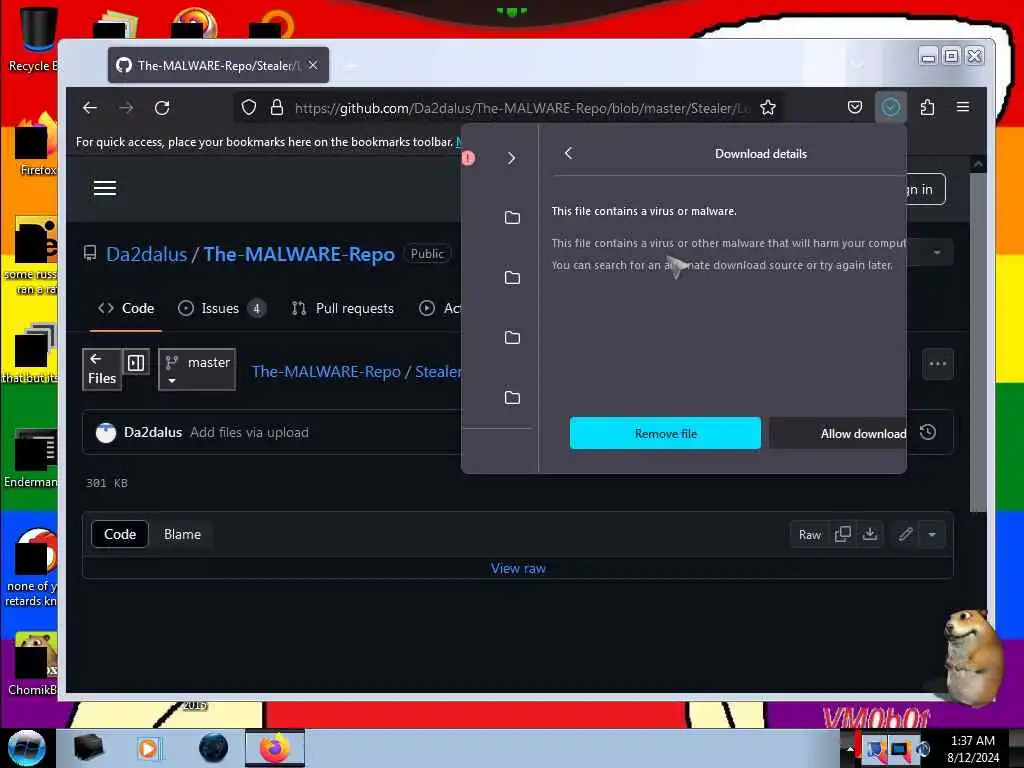Open the third folder icon in downloads list
Screen dimensions: 1024x768
(x=513, y=338)
